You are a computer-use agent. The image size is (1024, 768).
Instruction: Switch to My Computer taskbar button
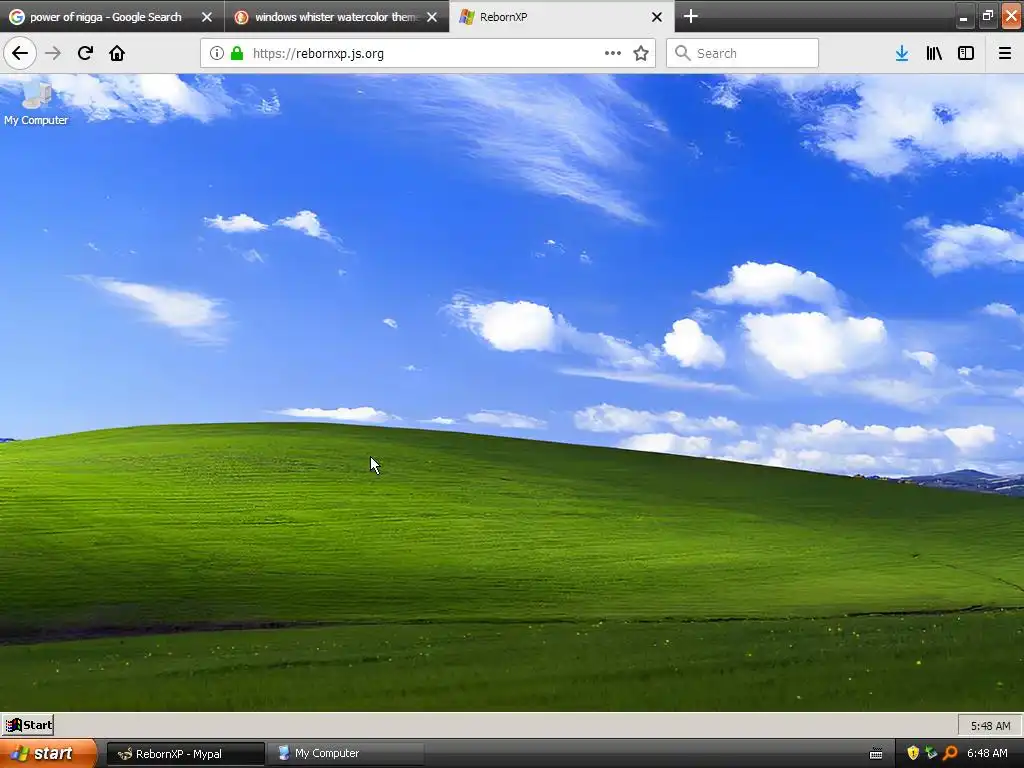click(346, 754)
